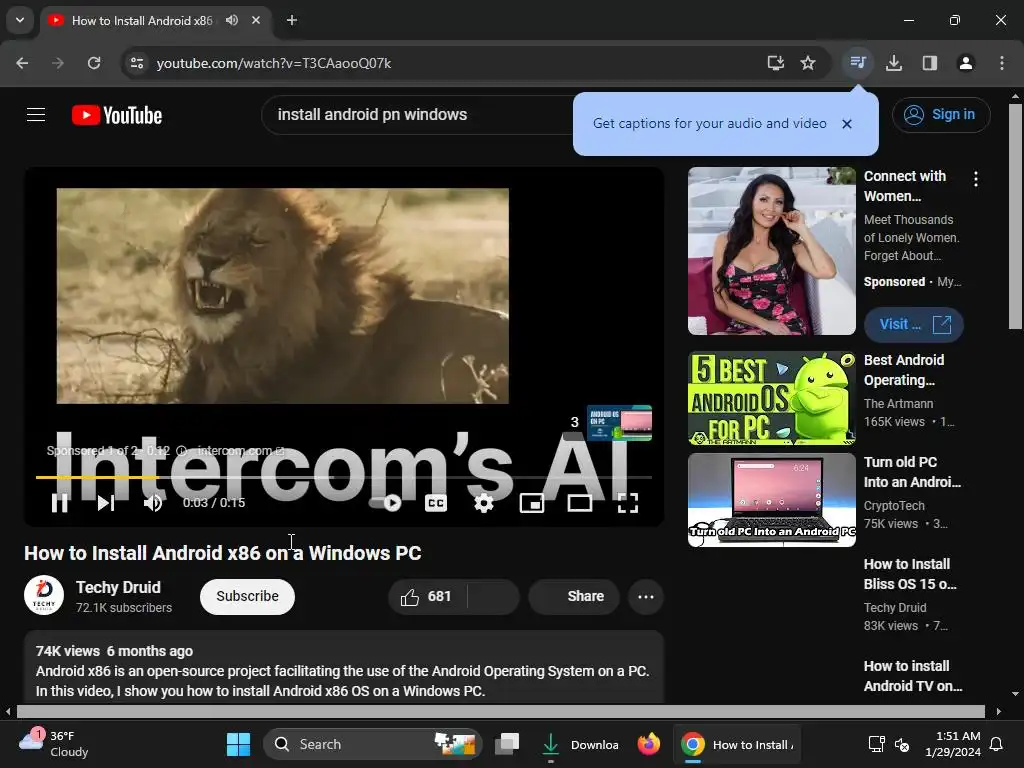This screenshot has width=1024, height=768.
Task: Share the video
Action: pyautogui.click(x=574, y=596)
